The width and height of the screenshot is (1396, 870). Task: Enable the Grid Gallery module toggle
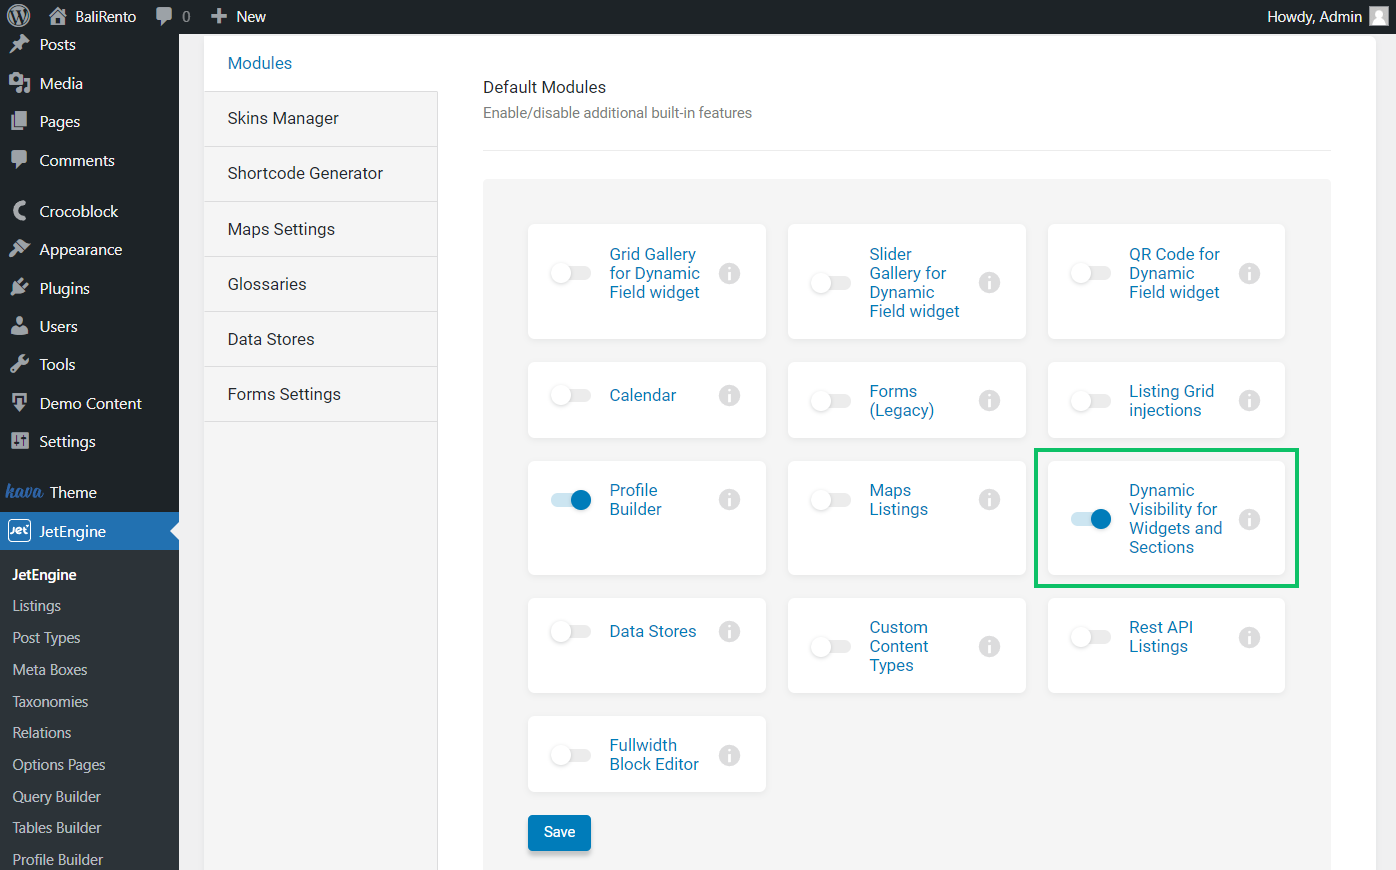click(x=571, y=273)
